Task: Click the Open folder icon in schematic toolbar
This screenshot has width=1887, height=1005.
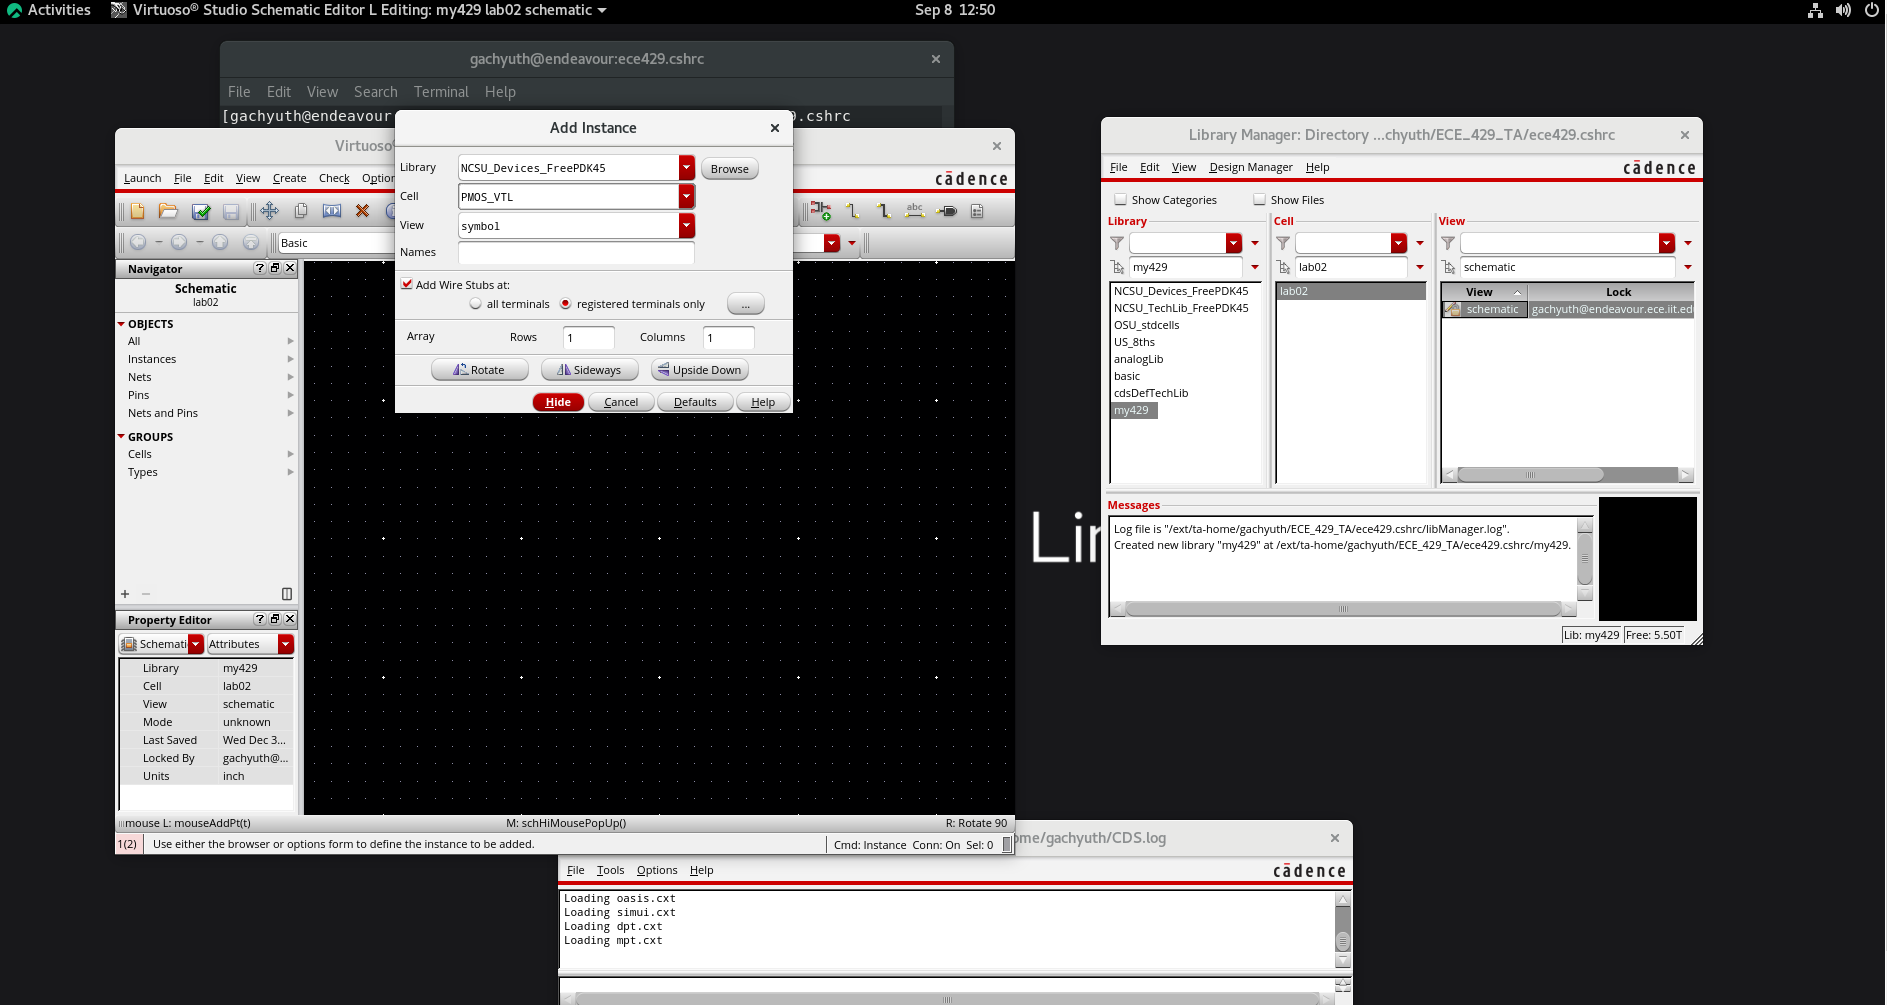Action: [x=168, y=211]
